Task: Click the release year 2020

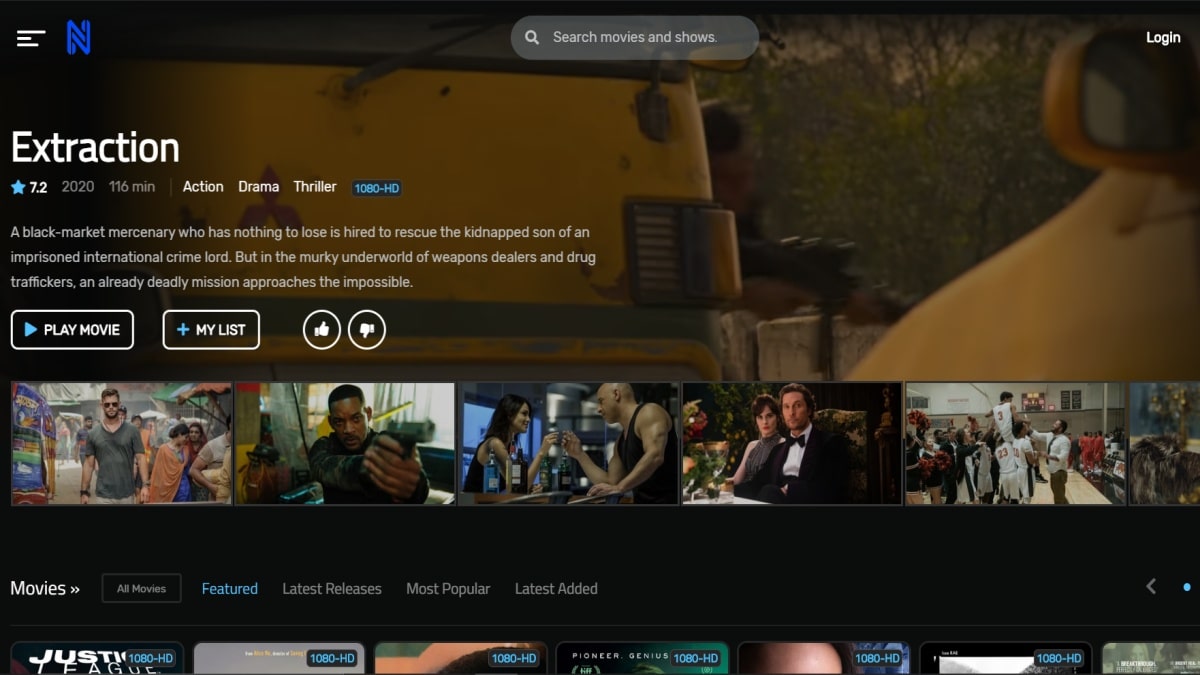Action: tap(78, 187)
